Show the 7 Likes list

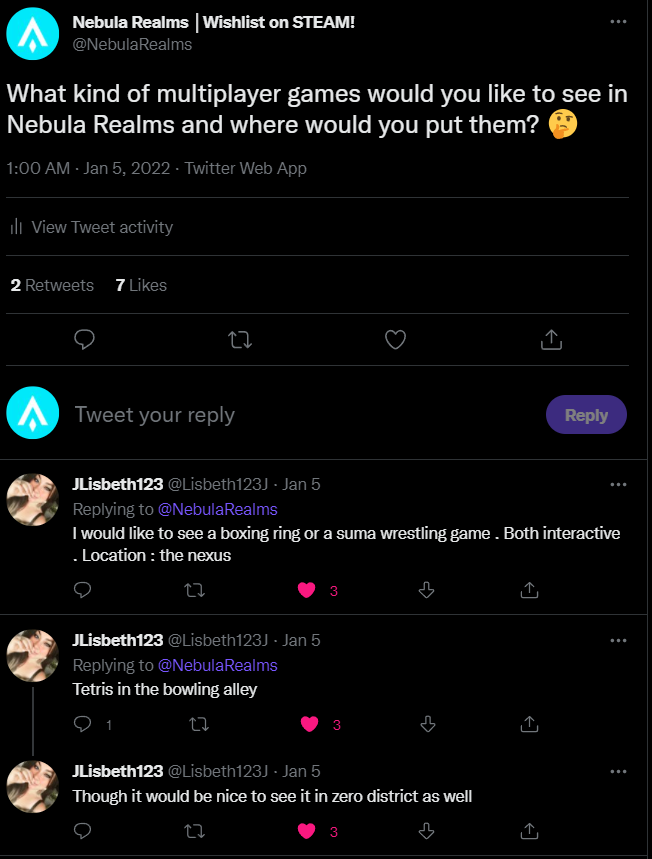click(141, 285)
